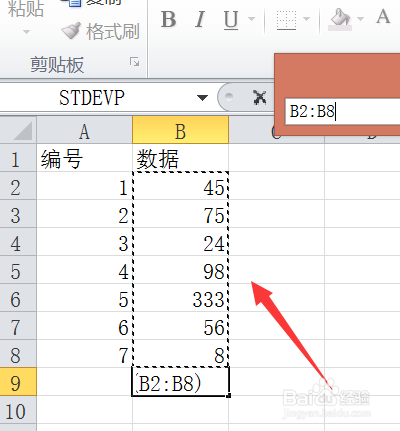This screenshot has height=431, width=400.
Task: Select row 10 header
Action: (x=18, y=410)
